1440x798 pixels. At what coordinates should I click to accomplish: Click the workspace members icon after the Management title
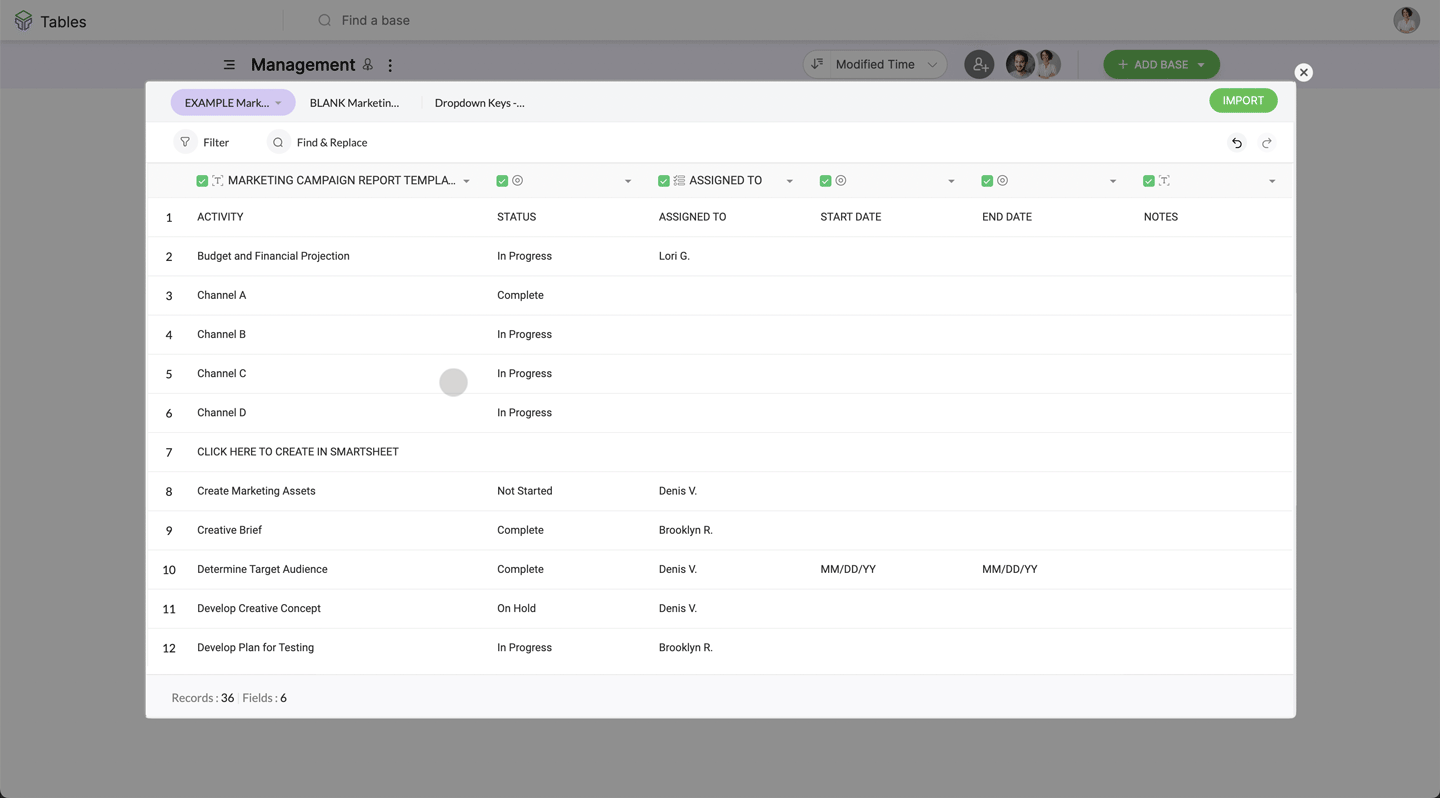(368, 65)
